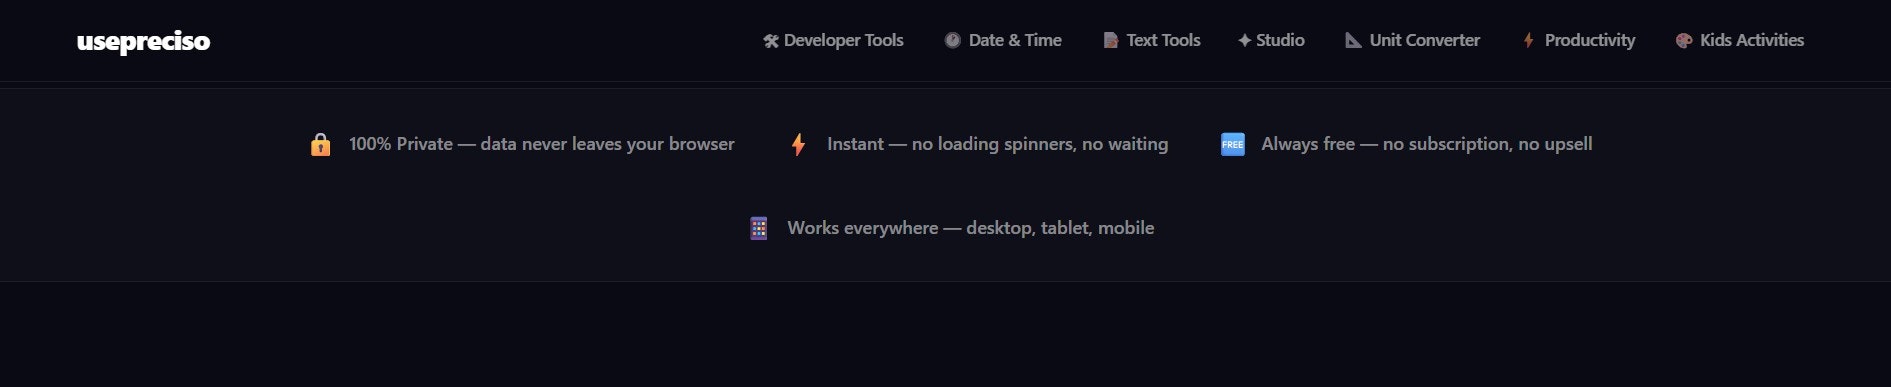Click the blue FREE badge icon
The width and height of the screenshot is (1891, 387).
(x=1233, y=144)
